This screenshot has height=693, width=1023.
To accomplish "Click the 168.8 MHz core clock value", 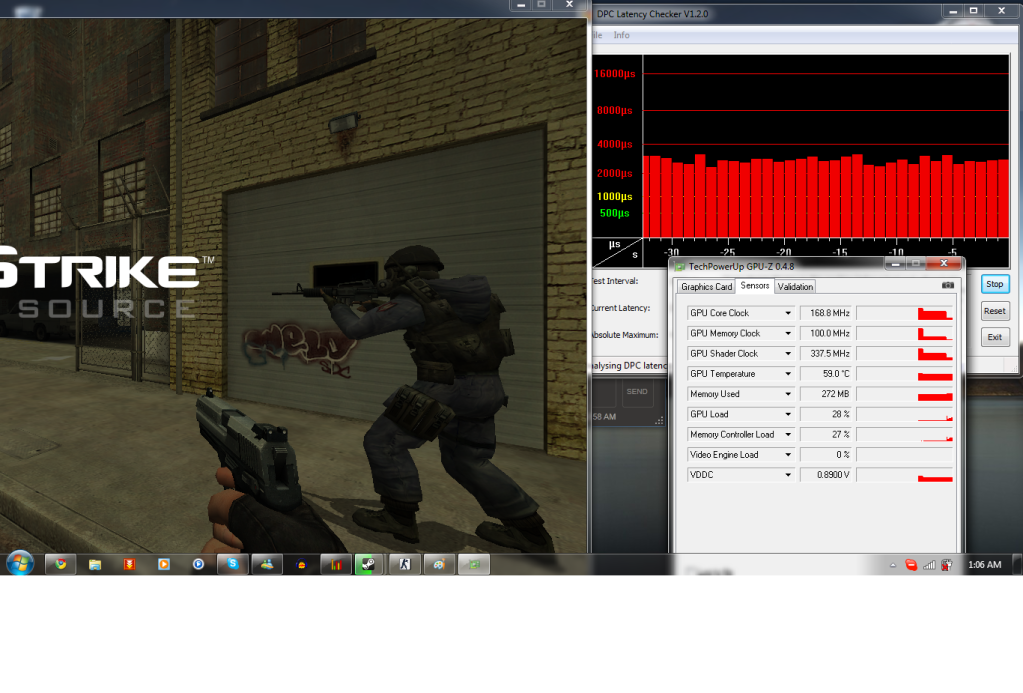I will pyautogui.click(x=825, y=313).
